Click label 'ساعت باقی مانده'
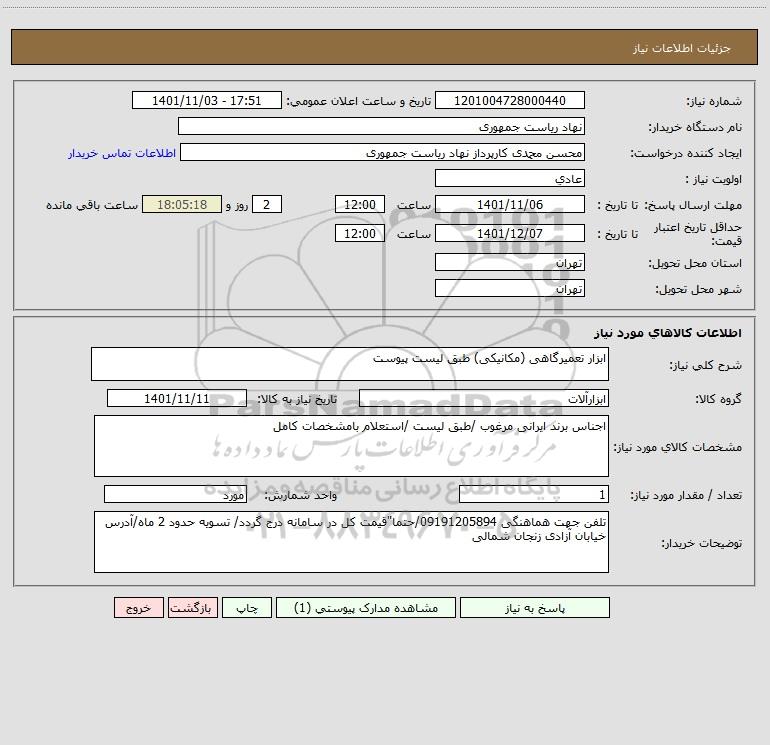The width and height of the screenshot is (770, 745). [x=92, y=205]
